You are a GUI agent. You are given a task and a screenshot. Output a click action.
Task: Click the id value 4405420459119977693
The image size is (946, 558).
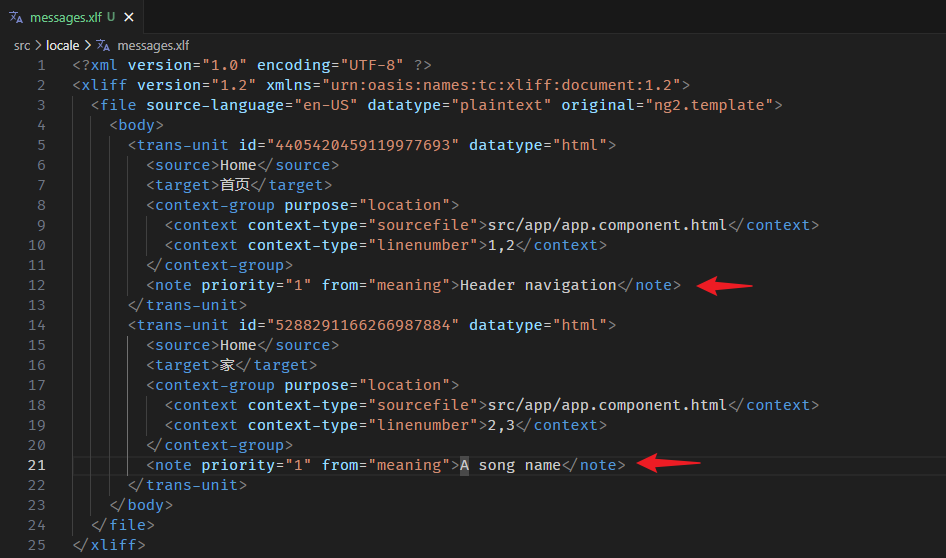pos(363,145)
